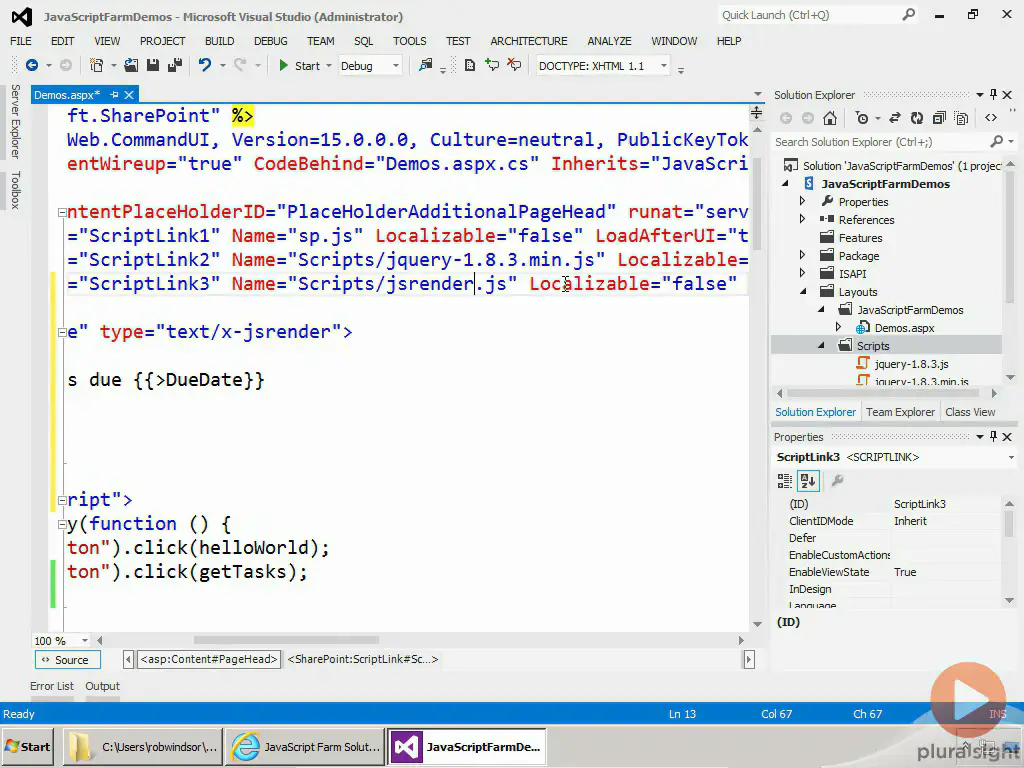Expand the Package folder node
Screen dimensions: 1024x768
coord(803,255)
